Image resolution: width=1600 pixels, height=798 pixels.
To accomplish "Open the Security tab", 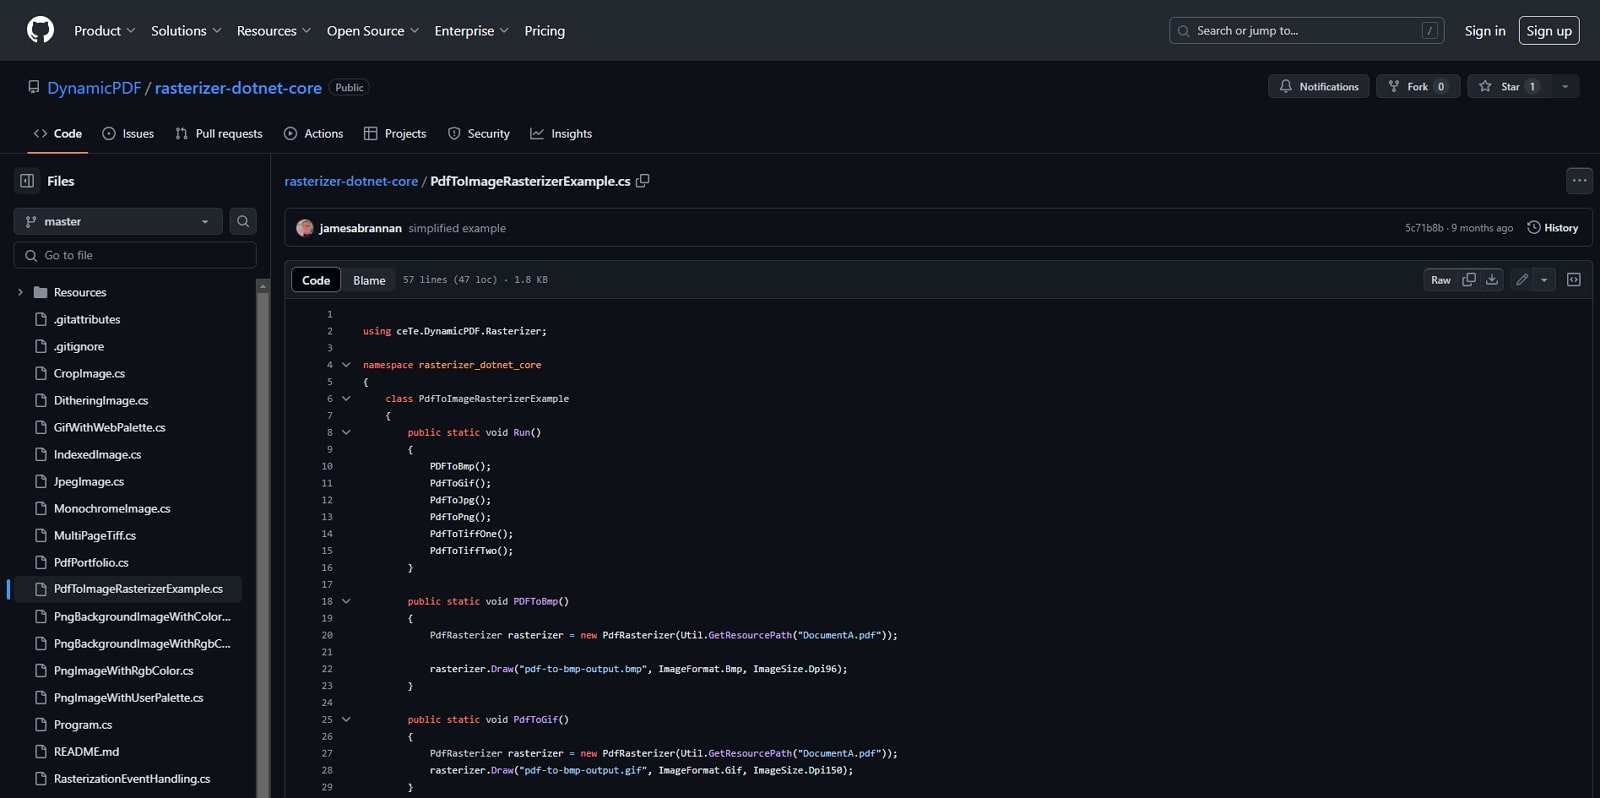I will [x=478, y=133].
